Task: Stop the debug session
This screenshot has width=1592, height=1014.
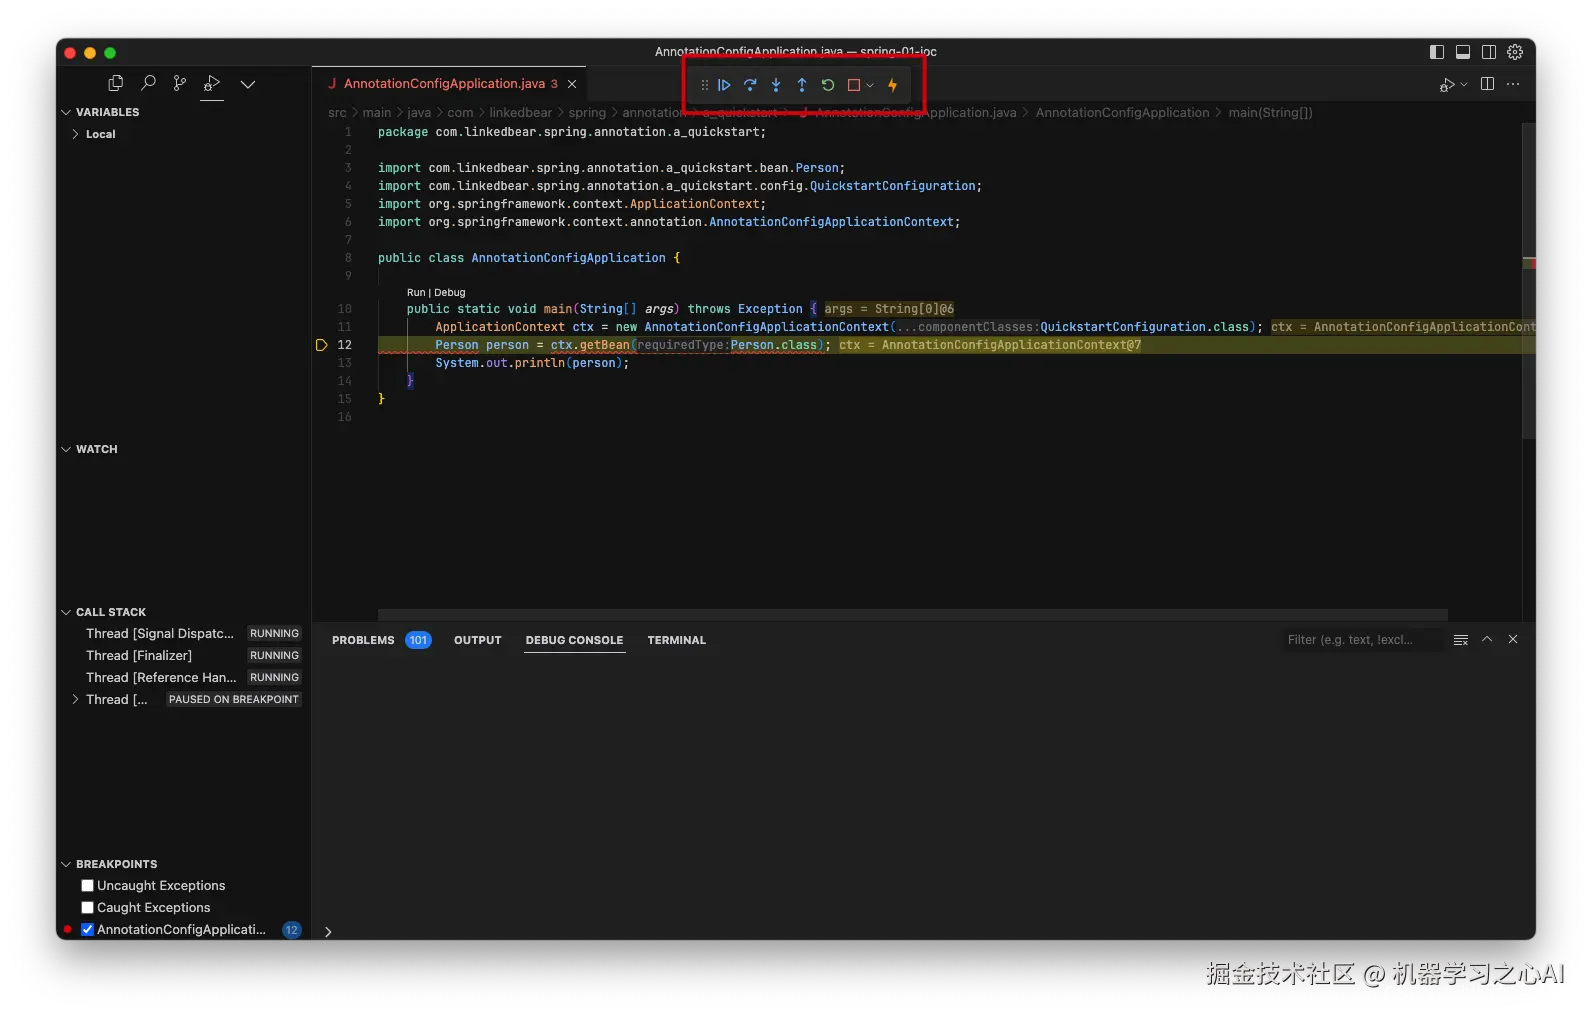Action: tap(854, 85)
